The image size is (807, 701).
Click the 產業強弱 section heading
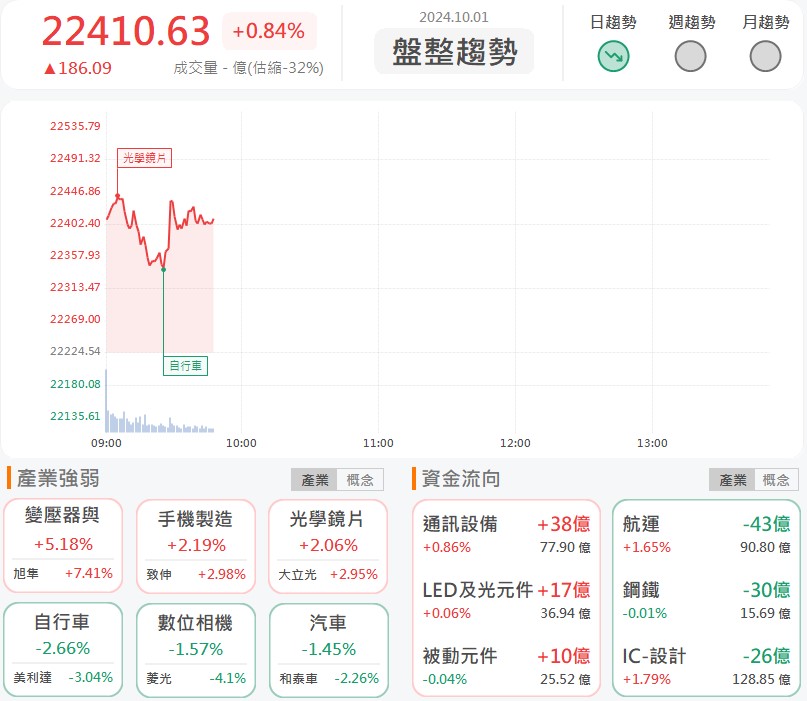pyautogui.click(x=58, y=478)
